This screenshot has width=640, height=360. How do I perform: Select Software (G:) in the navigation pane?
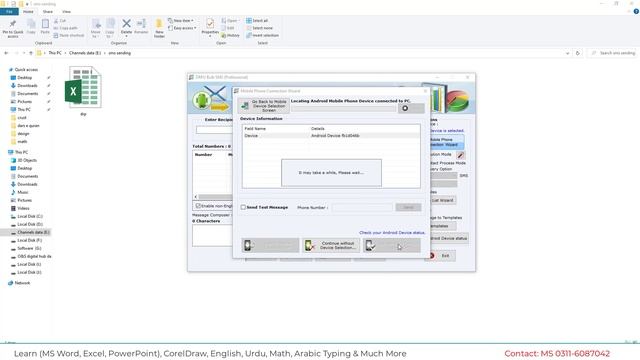click(29, 248)
